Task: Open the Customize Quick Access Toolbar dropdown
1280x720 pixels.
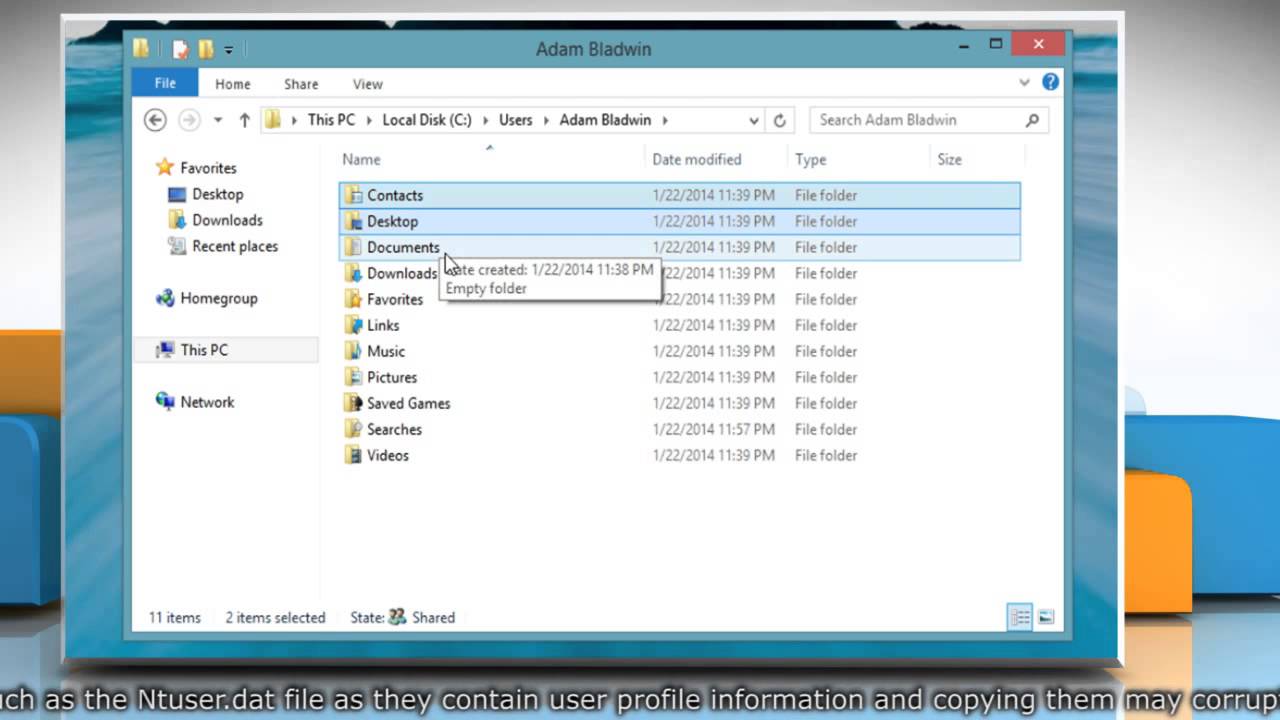Action: coord(230,49)
